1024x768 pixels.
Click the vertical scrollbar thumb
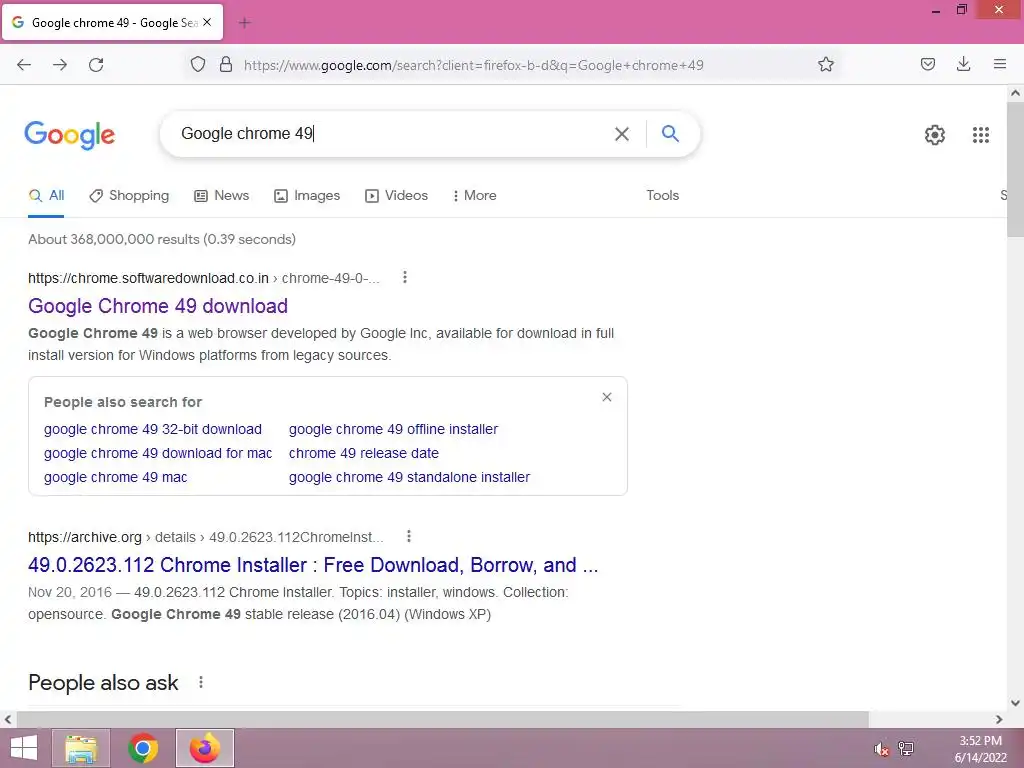(x=1015, y=169)
